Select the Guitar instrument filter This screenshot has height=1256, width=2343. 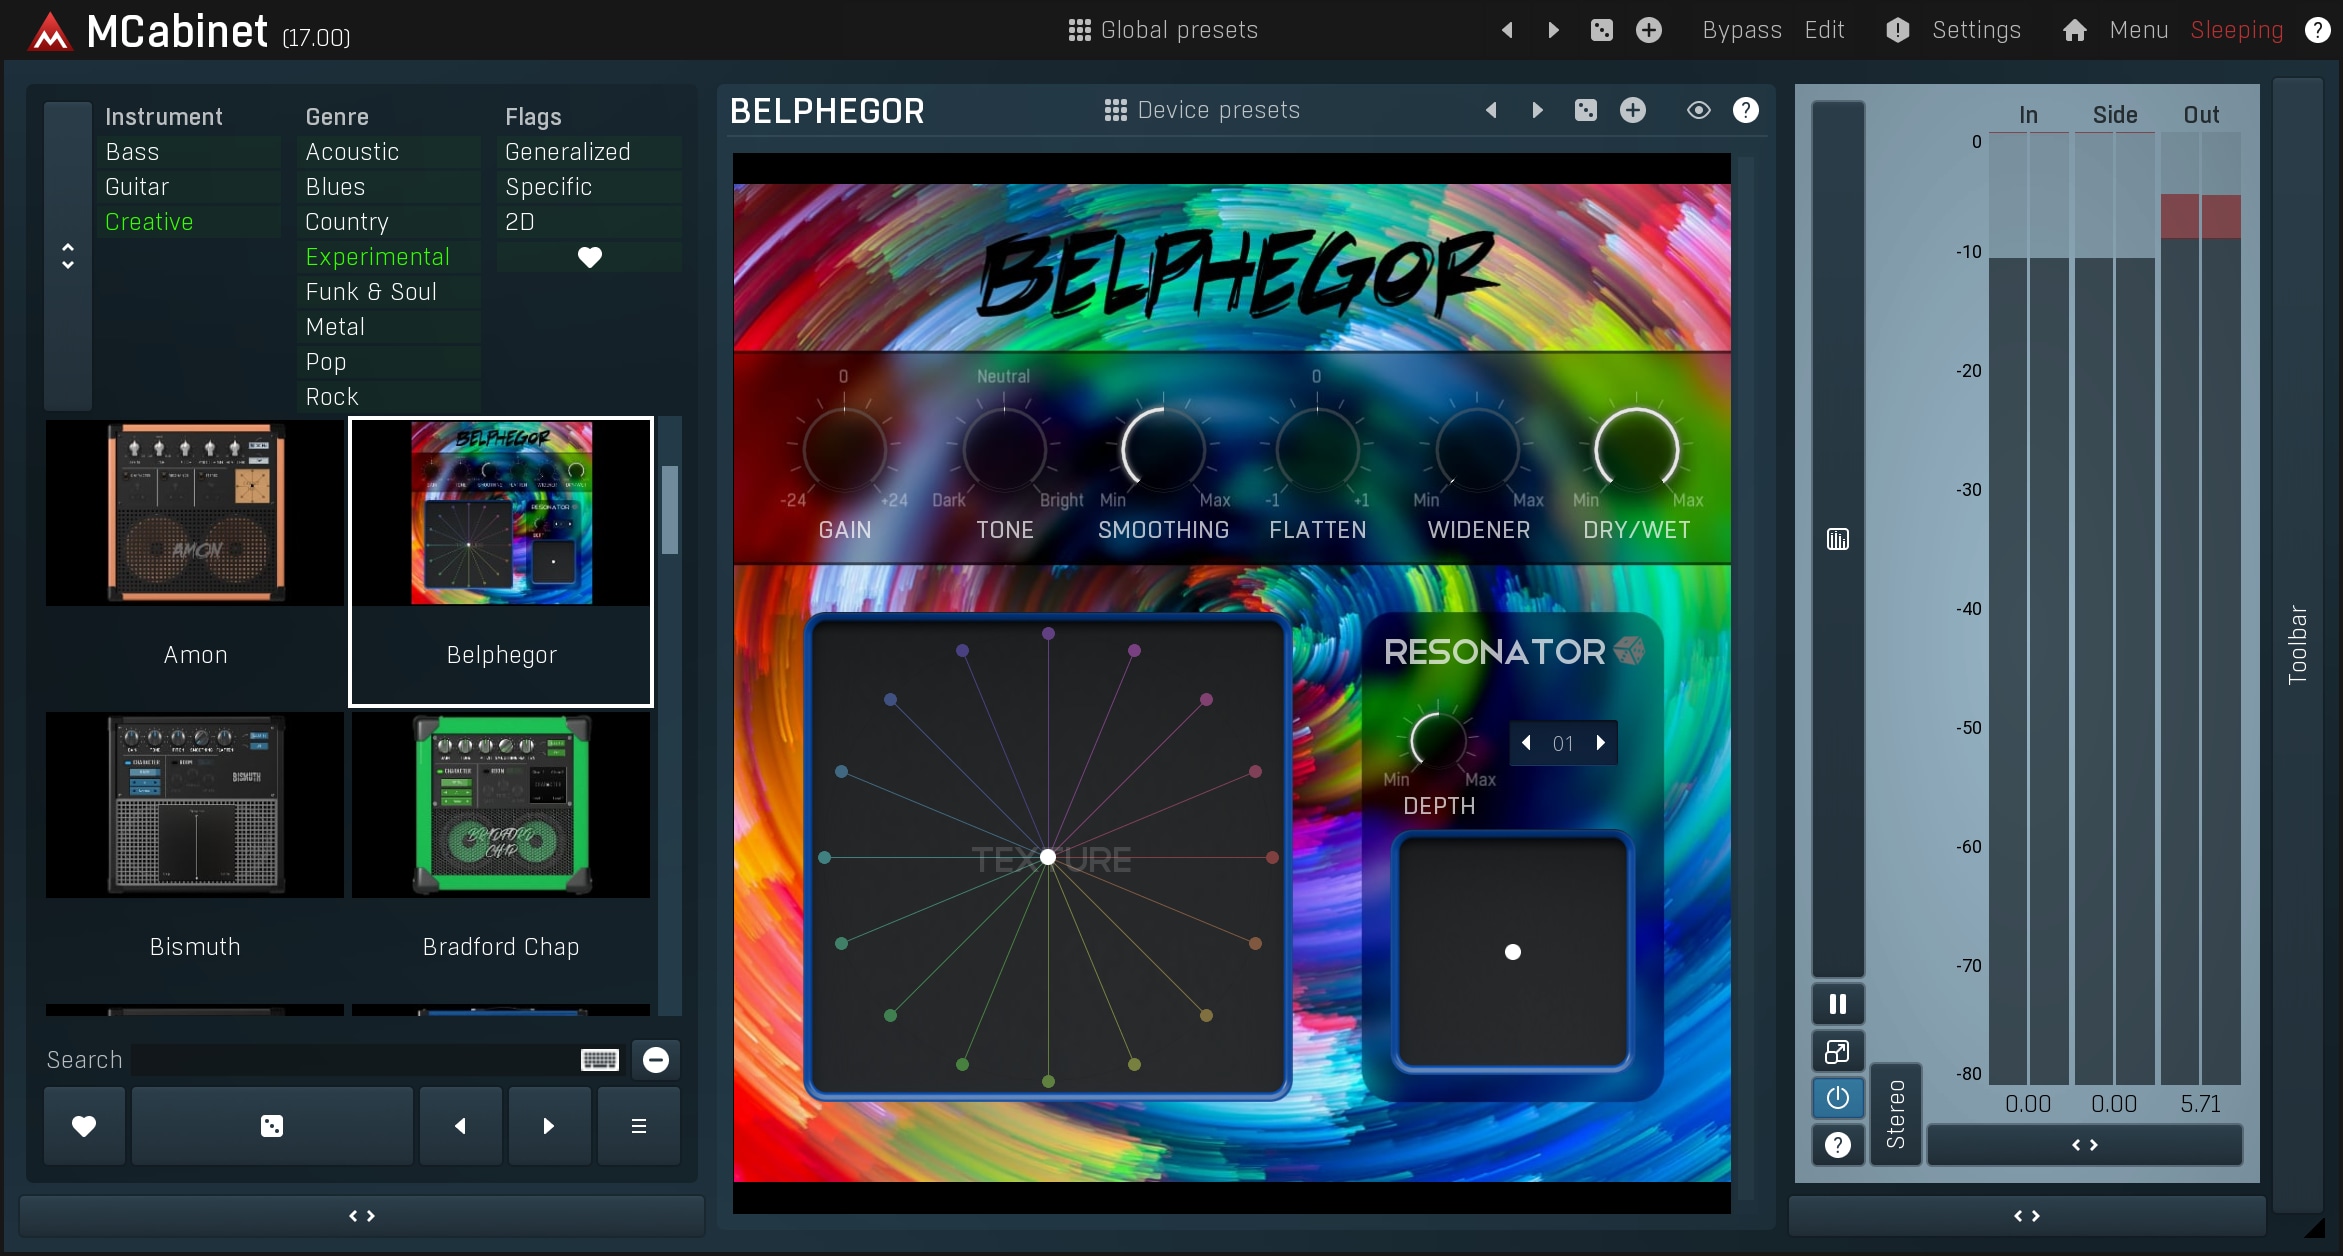coord(137,187)
